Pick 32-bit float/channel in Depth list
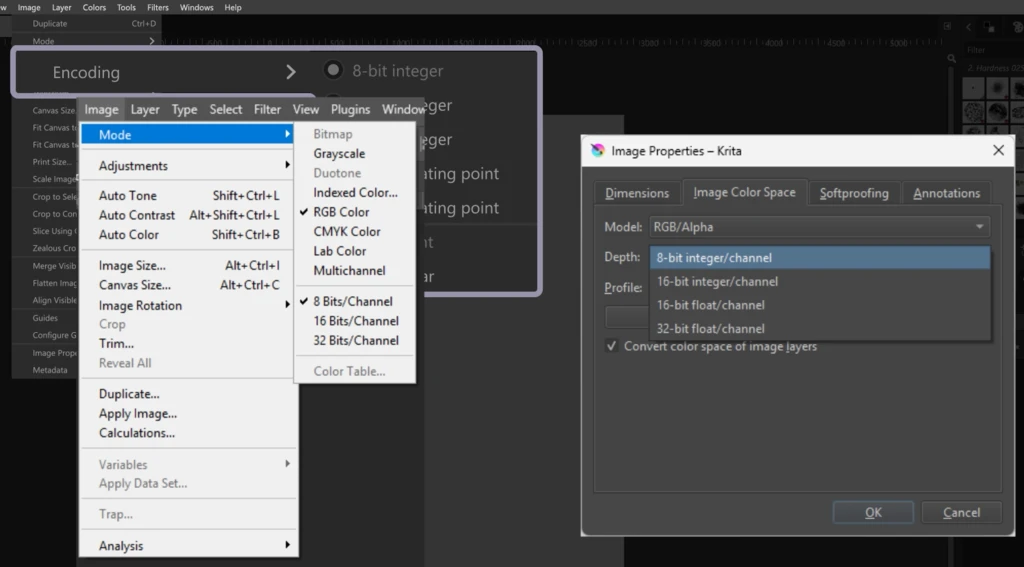This screenshot has width=1024, height=567. [820, 329]
